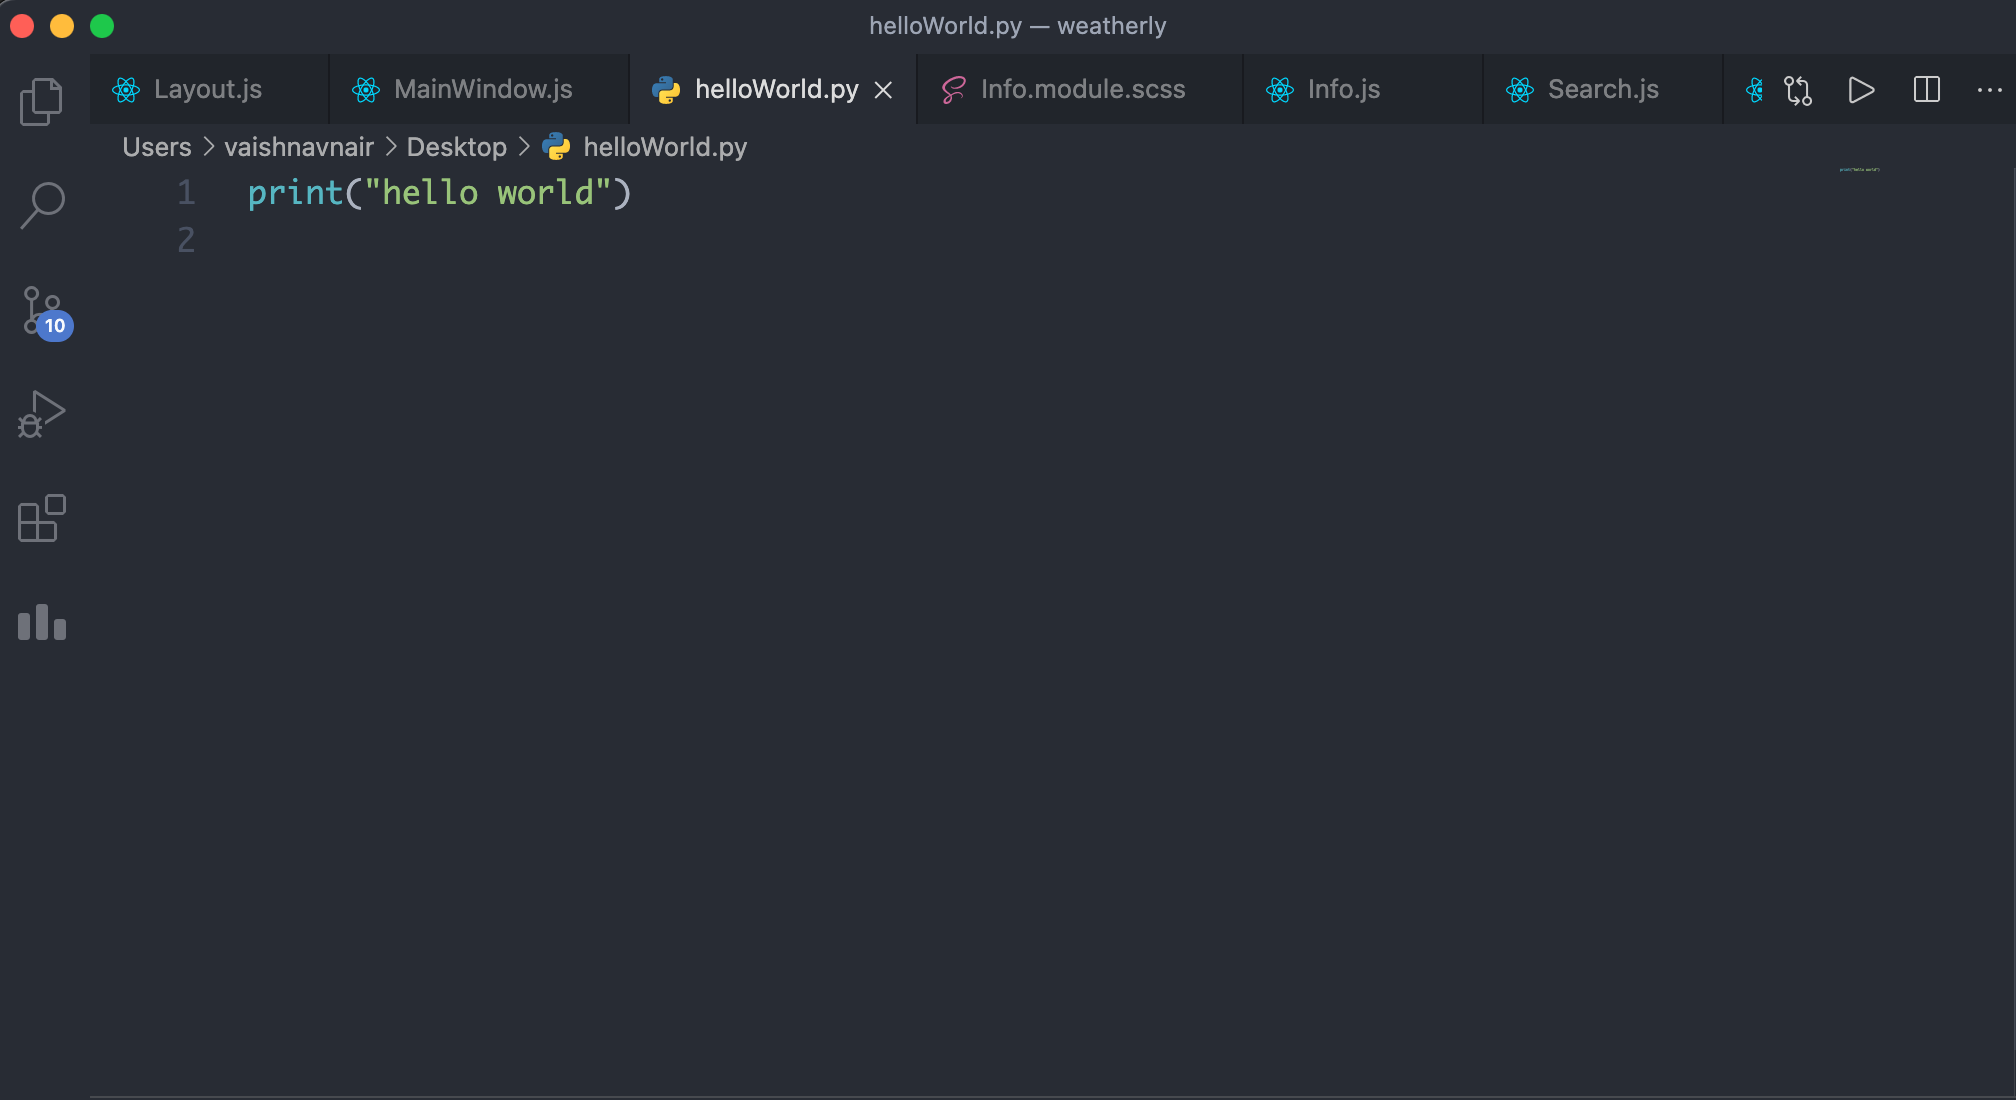Screen dimensions: 2016x1100
Task: Open the More Actions ellipsis menu
Action: [1989, 90]
